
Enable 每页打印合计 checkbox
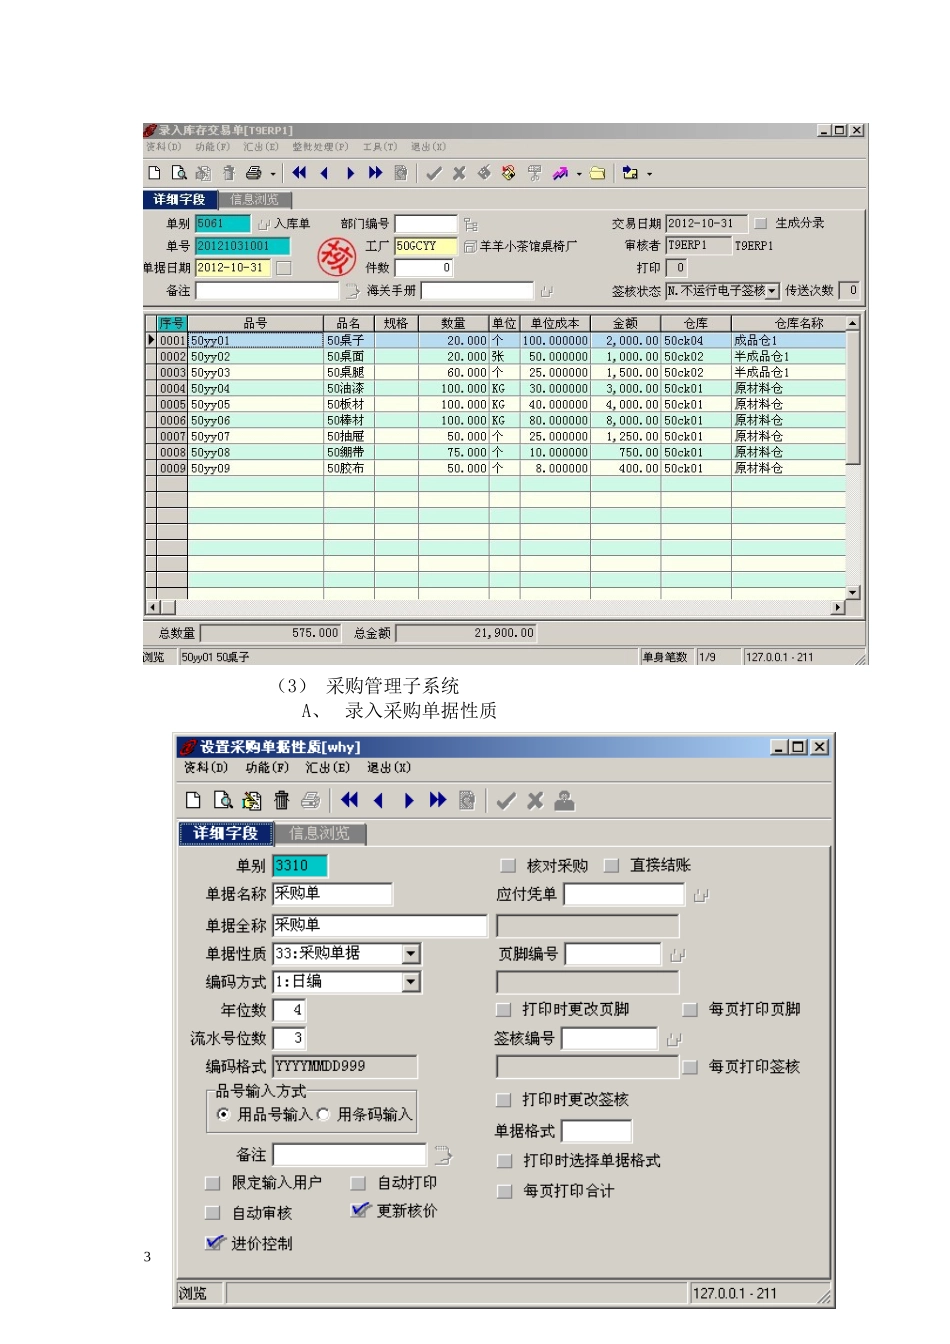pyautogui.click(x=505, y=1191)
